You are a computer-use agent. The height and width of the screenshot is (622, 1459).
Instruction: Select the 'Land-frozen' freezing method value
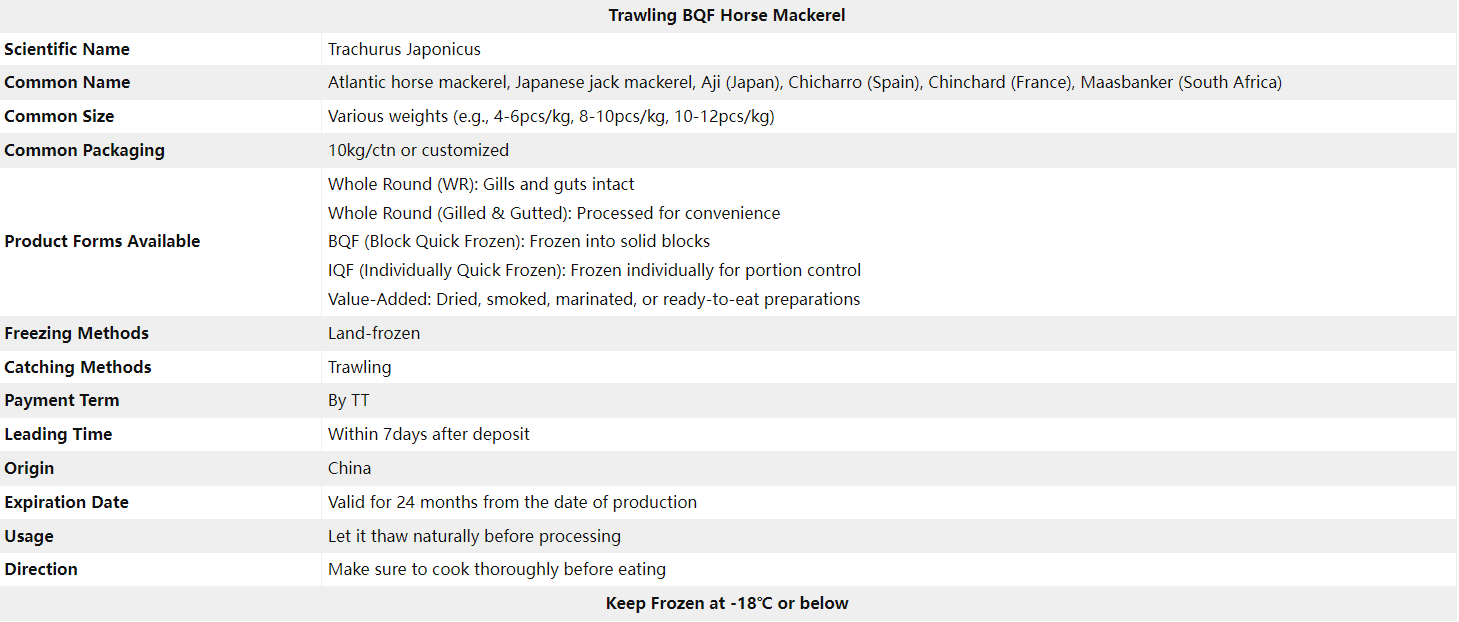click(374, 333)
